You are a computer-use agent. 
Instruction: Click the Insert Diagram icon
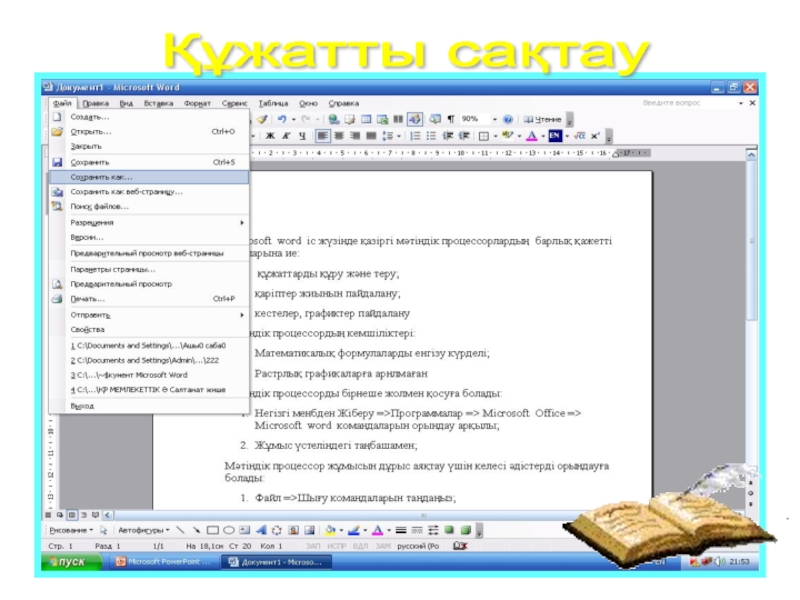click(277, 530)
